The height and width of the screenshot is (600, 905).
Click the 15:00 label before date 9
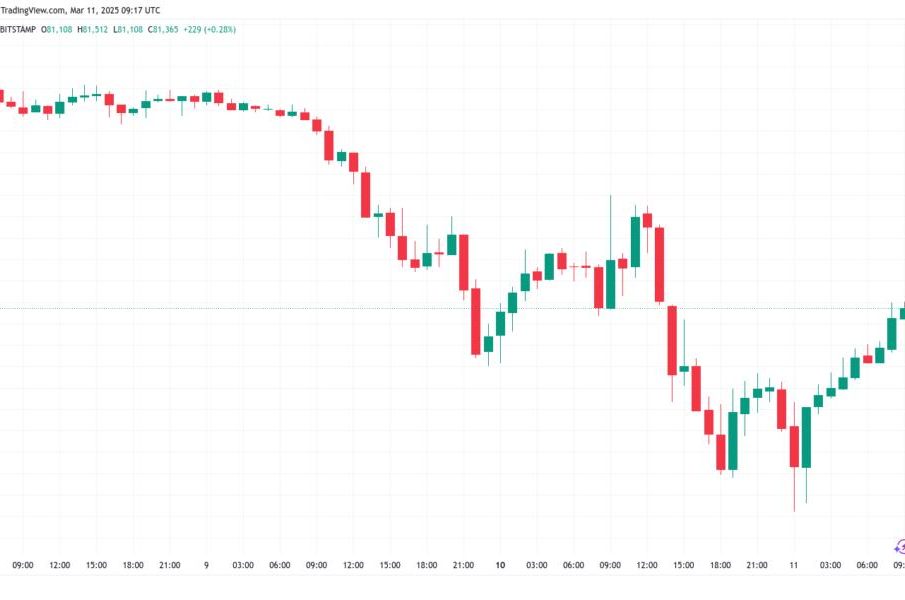click(x=96, y=565)
